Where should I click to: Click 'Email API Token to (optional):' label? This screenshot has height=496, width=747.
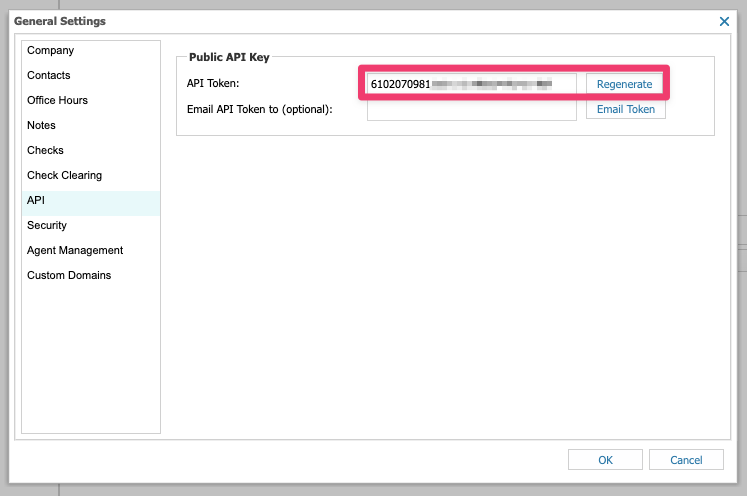[260, 110]
